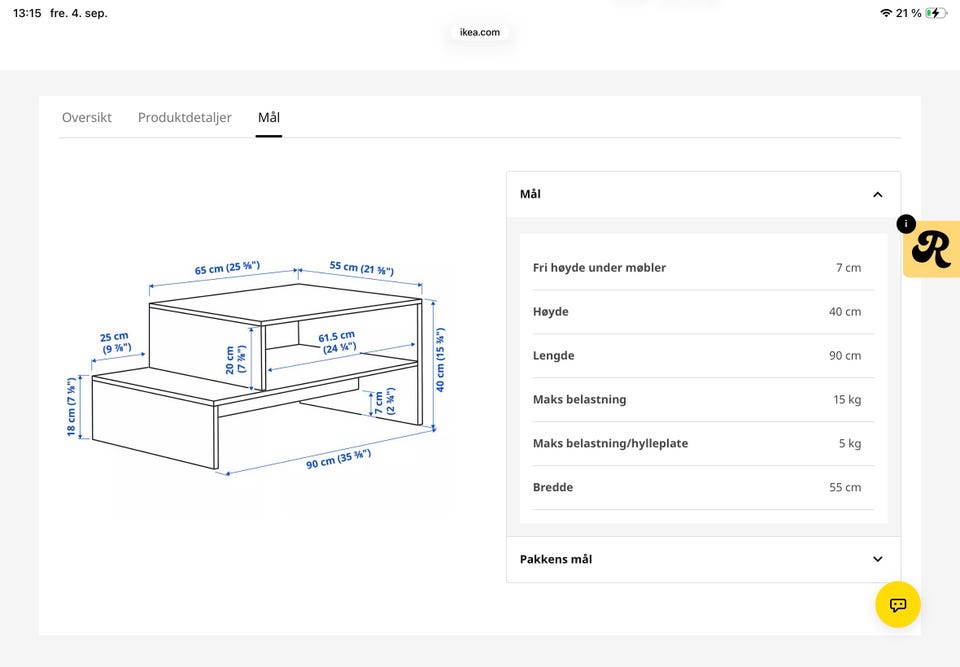Select the Mål tab
960x667 pixels.
pyautogui.click(x=269, y=118)
